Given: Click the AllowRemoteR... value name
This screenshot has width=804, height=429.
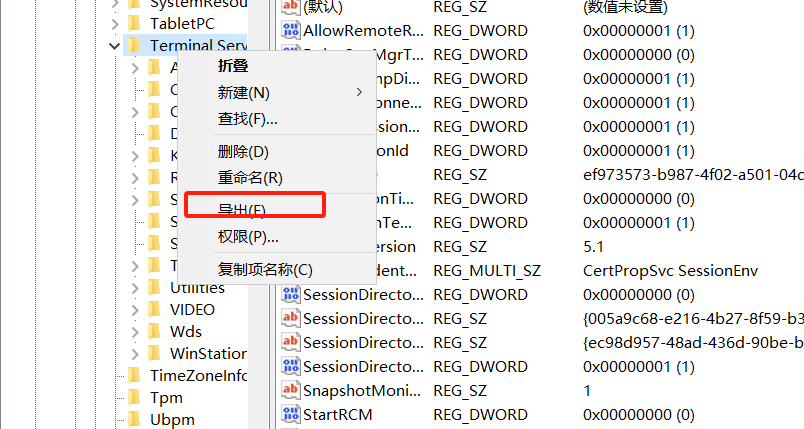Looking at the screenshot, I should pos(363,31).
